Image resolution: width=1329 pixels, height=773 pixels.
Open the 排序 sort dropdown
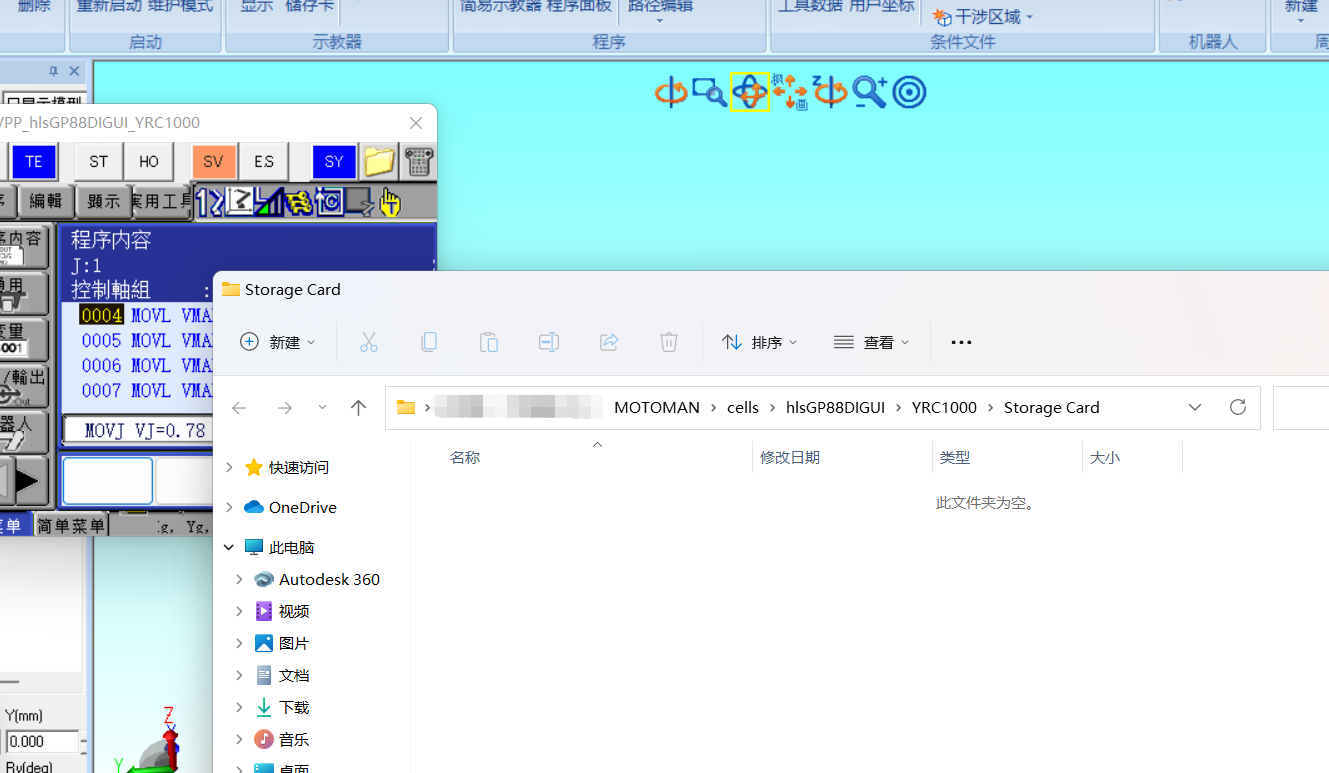pos(760,342)
